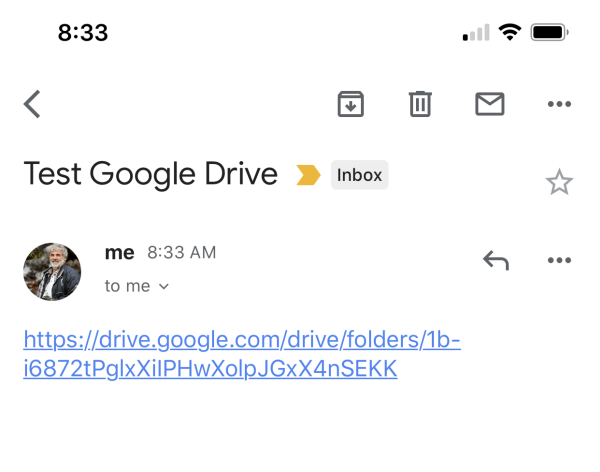Tap the Inbox label chip
The width and height of the screenshot is (600, 472).
[x=359, y=175]
